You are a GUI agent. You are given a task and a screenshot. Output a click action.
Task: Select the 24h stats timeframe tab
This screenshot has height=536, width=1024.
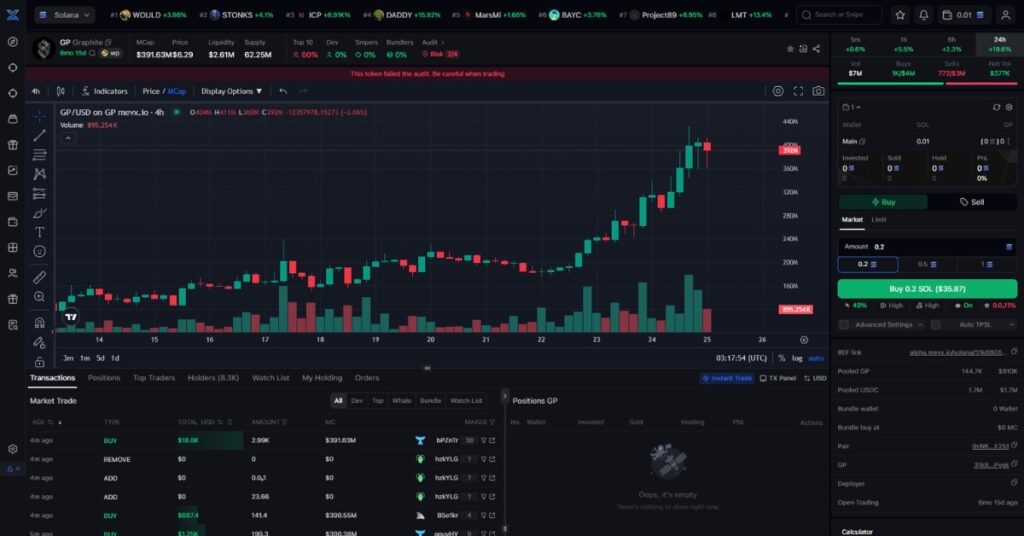pyautogui.click(x=999, y=44)
